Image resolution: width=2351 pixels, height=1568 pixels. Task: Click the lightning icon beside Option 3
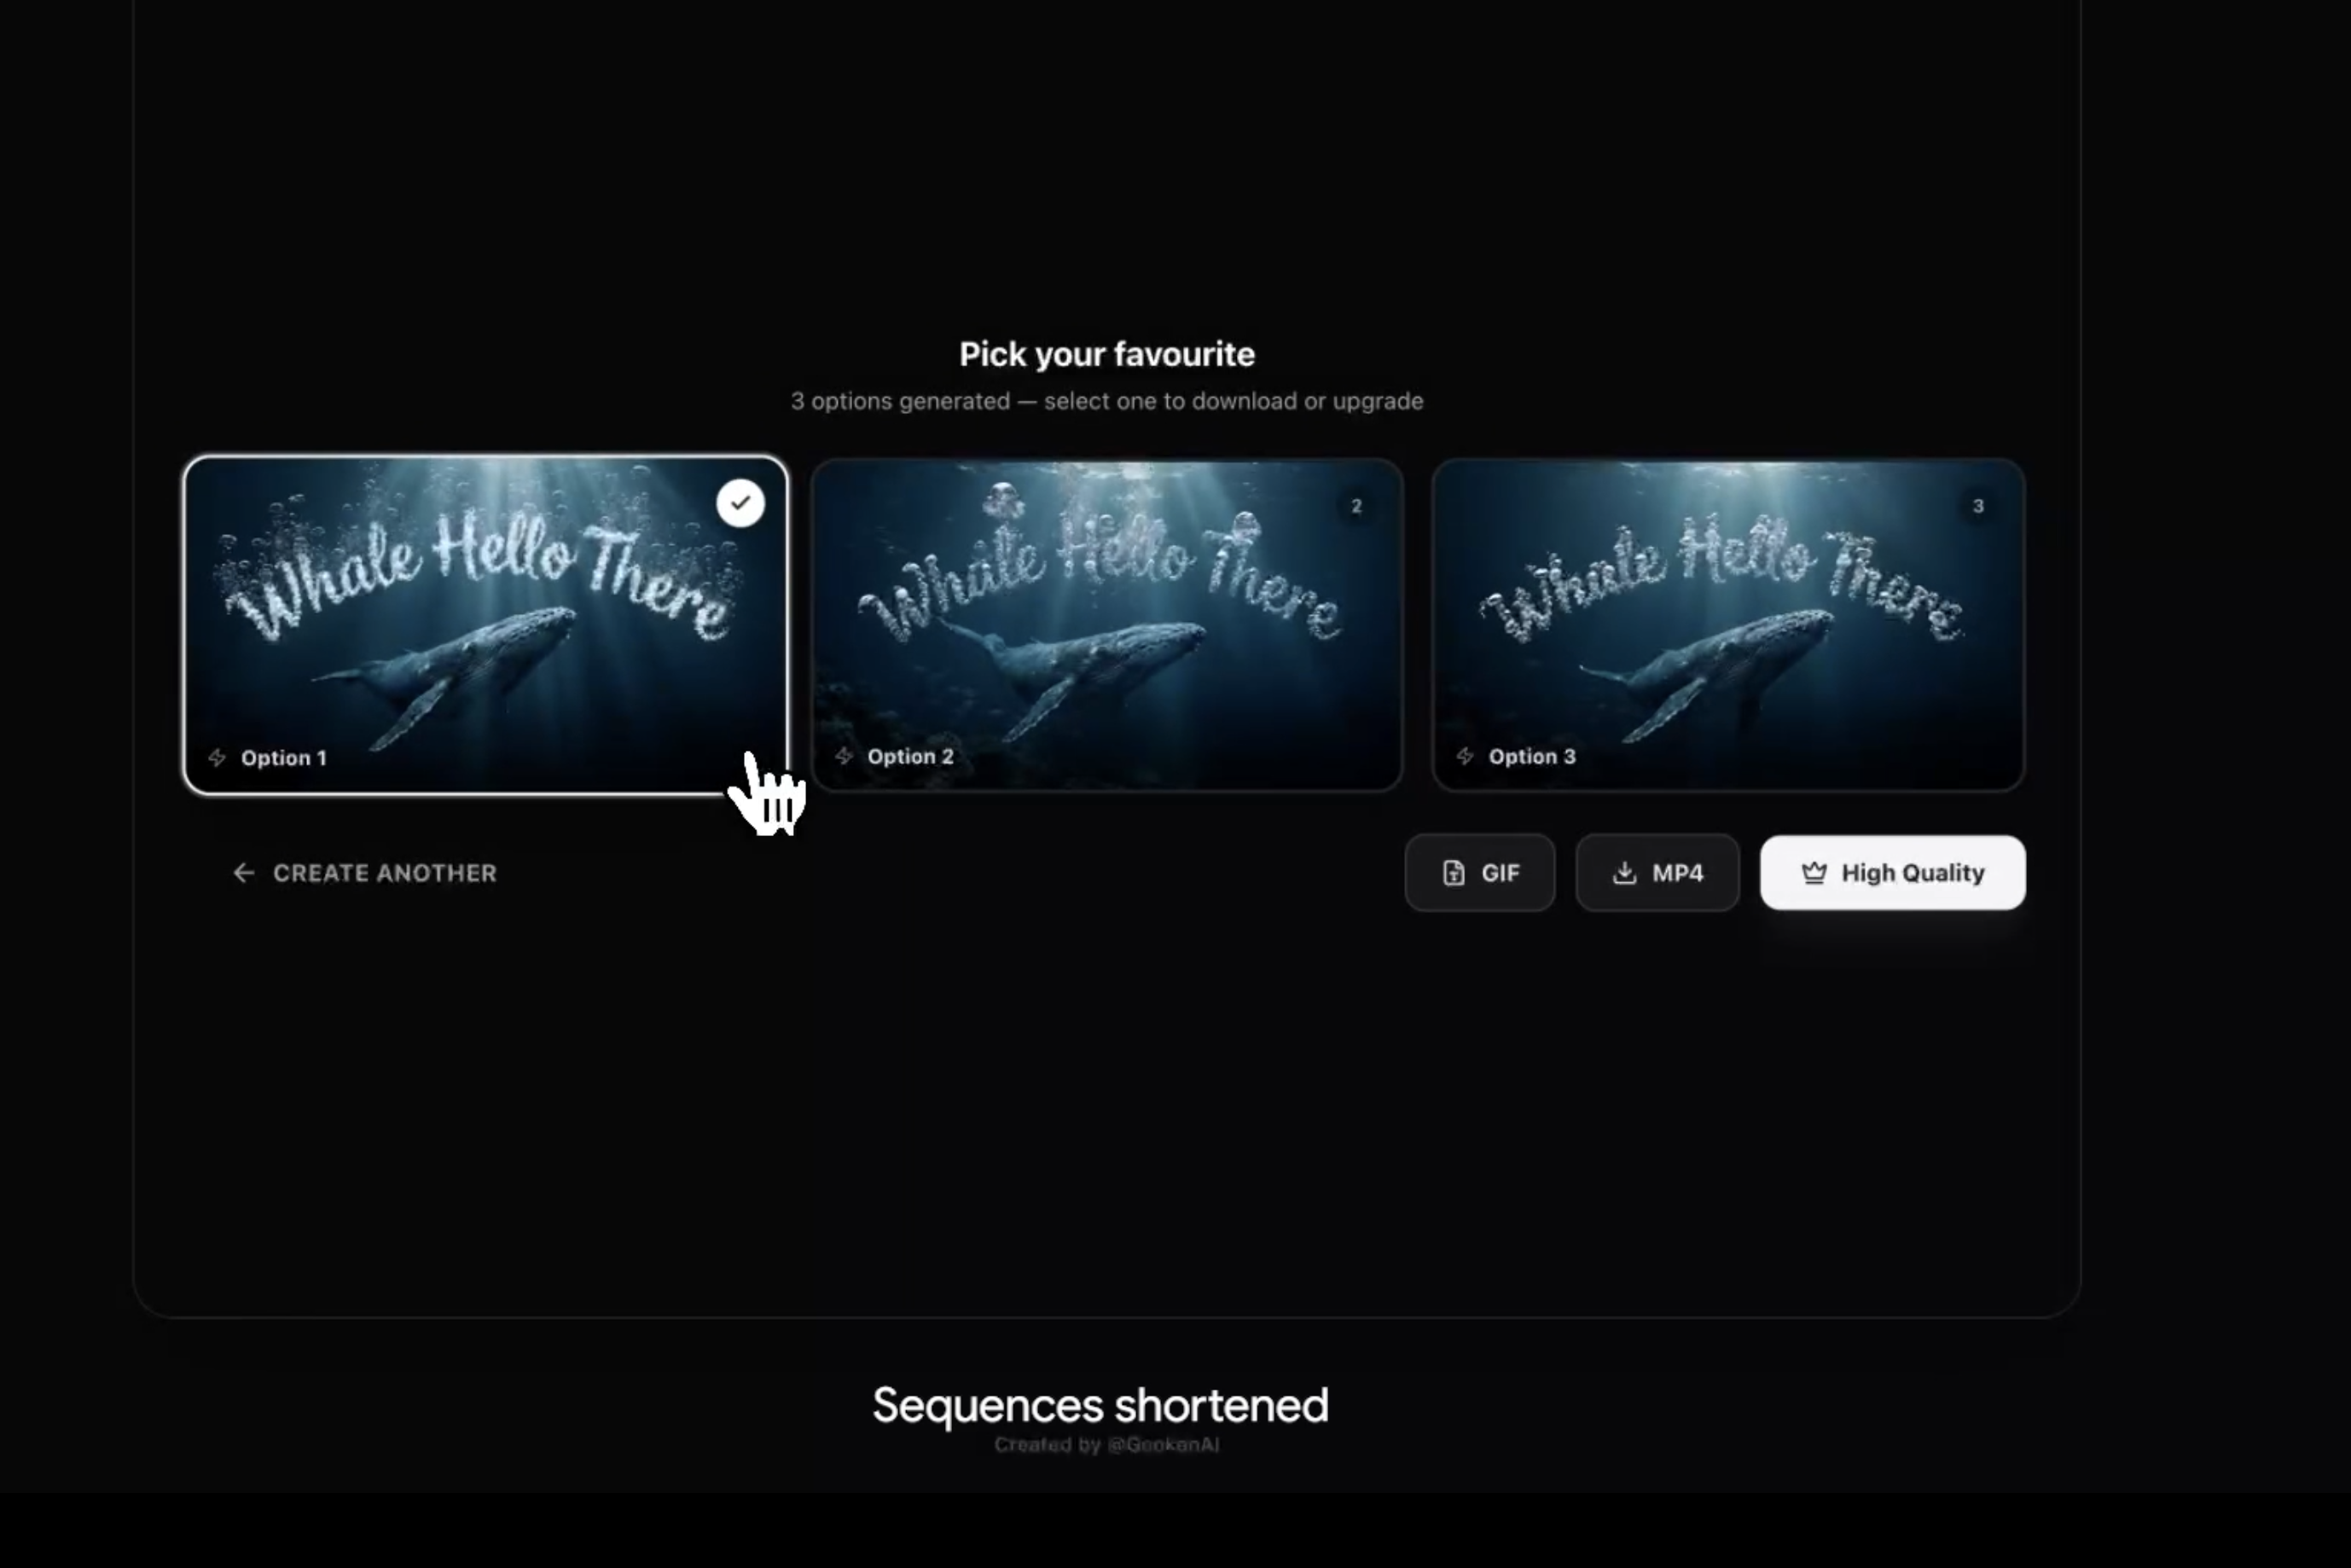tap(1465, 756)
